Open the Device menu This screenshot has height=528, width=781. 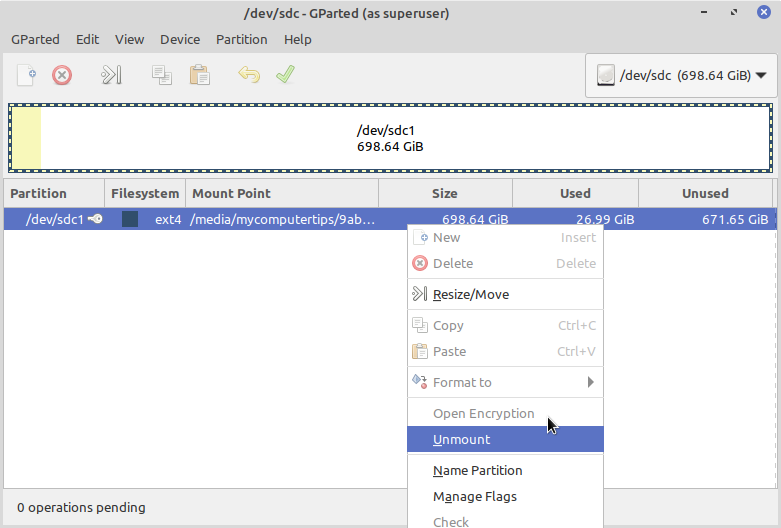tap(180, 39)
